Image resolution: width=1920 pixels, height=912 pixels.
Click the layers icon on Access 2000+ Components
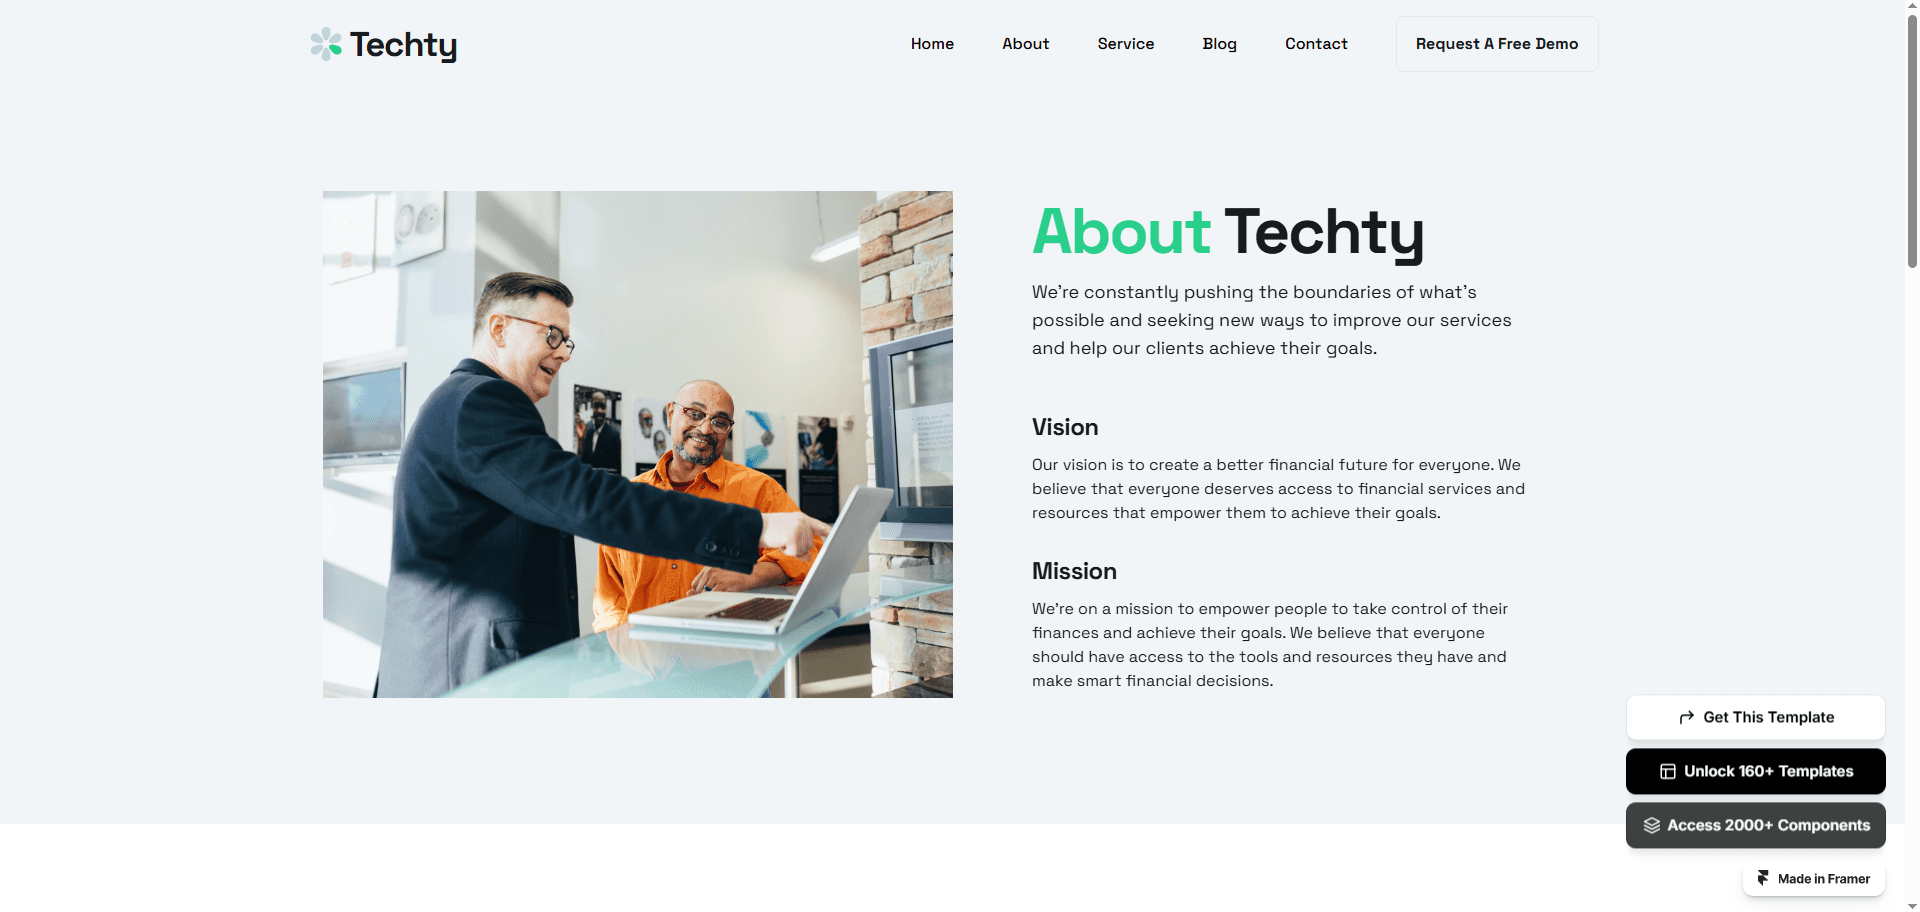coord(1652,825)
